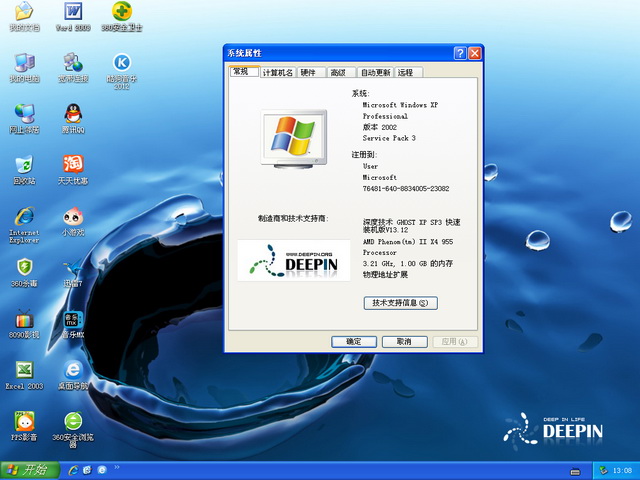This screenshot has width=640, height=480.
Task: Click the Windows XP monitor logo image
Action: 294,139
